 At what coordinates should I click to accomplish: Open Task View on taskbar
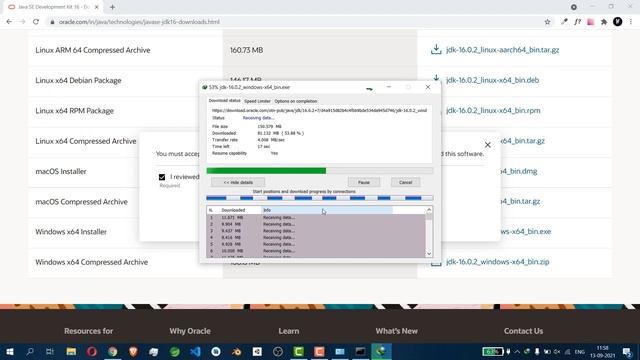50,351
